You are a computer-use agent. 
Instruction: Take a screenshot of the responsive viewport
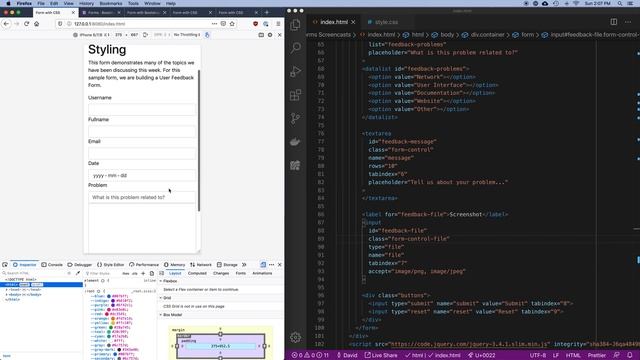pyautogui.click(x=261, y=35)
